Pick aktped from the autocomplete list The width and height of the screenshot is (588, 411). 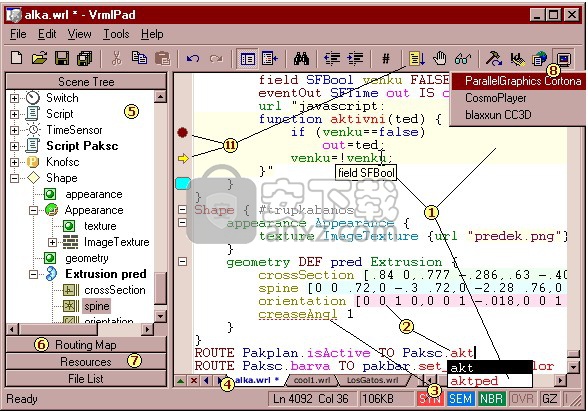489,381
